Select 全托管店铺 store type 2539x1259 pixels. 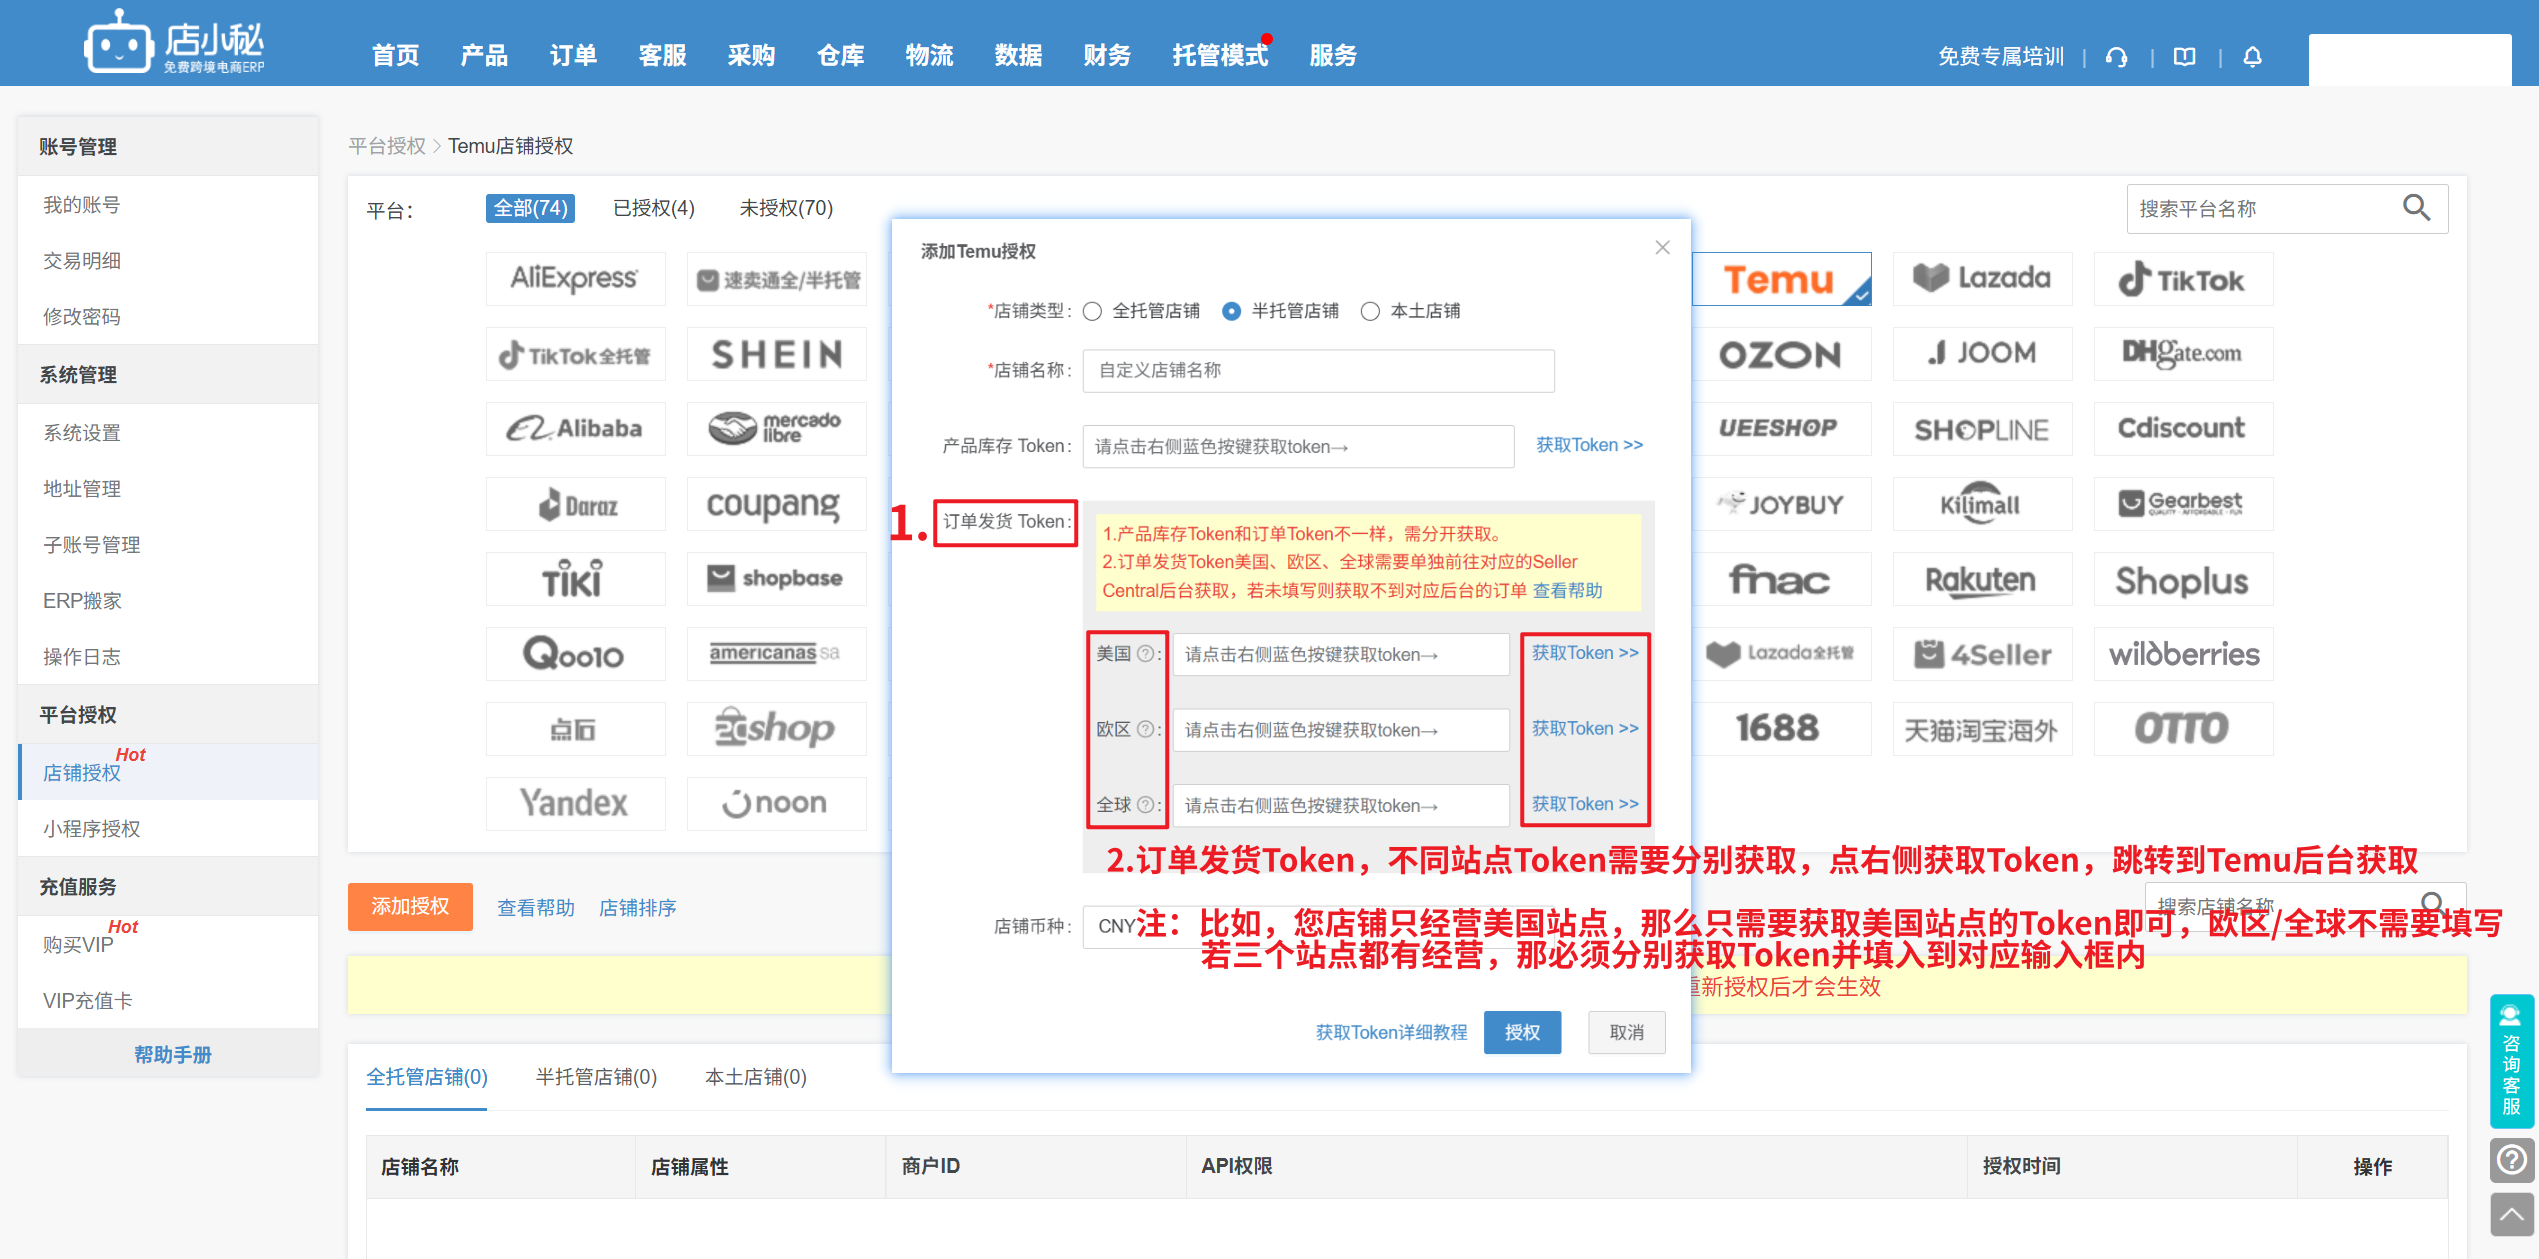point(1093,312)
